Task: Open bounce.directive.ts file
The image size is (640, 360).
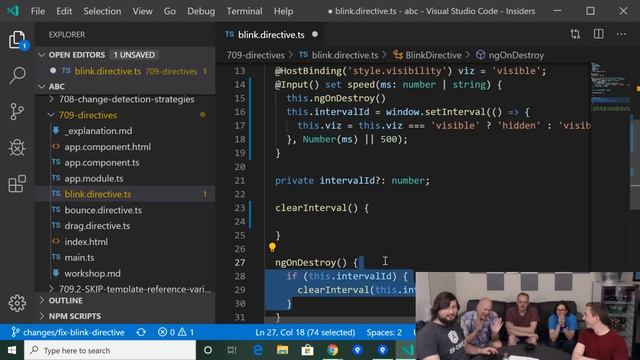Action: (x=103, y=210)
